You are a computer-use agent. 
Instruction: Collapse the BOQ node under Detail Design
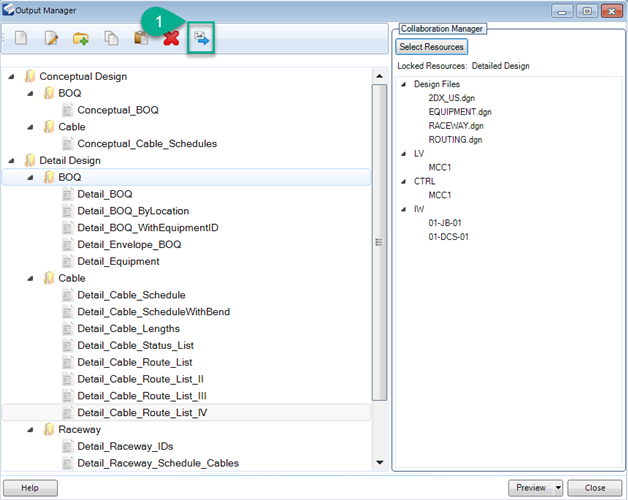[30, 177]
